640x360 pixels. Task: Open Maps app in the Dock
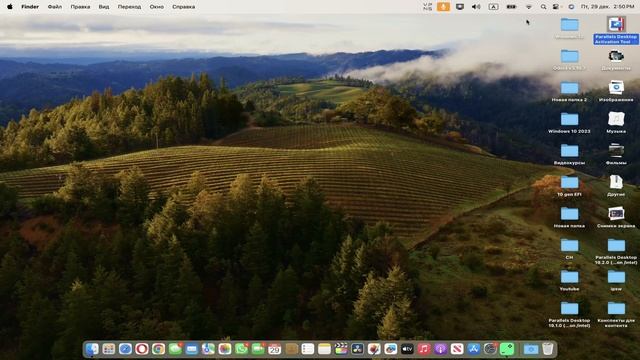point(208,349)
